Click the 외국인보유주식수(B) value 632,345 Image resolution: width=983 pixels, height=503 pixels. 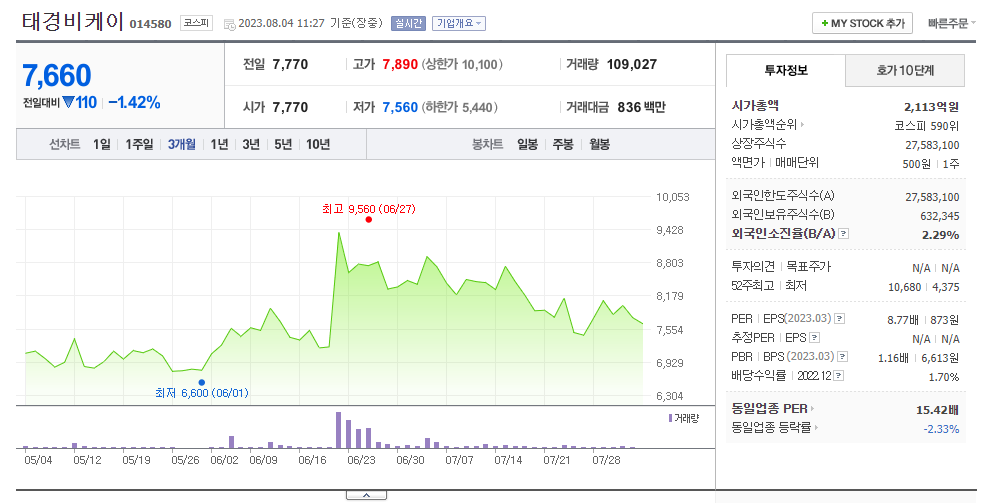coord(940,216)
